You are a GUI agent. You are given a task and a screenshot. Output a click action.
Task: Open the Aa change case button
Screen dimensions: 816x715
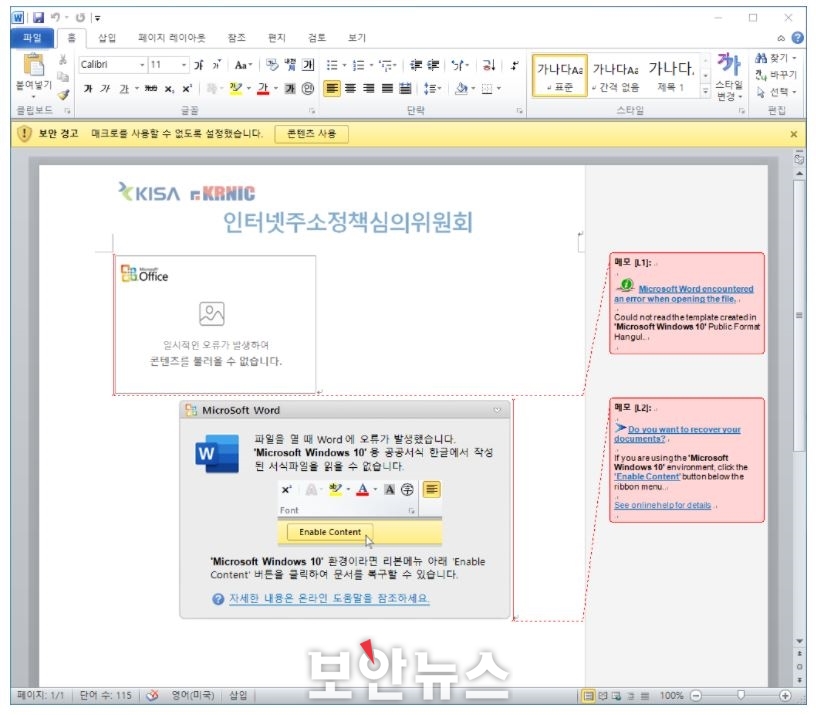pos(243,65)
